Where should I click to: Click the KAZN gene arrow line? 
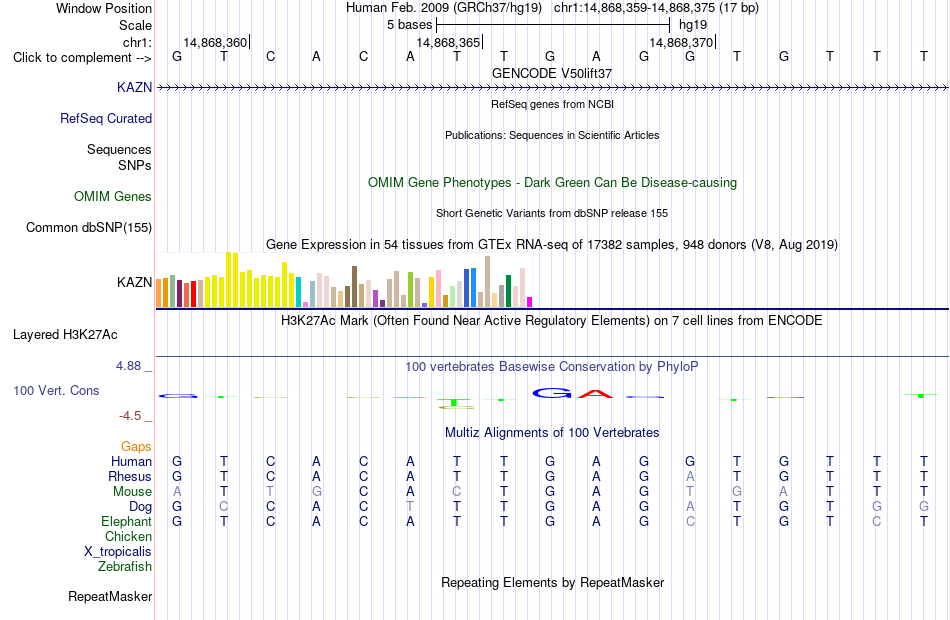point(552,88)
